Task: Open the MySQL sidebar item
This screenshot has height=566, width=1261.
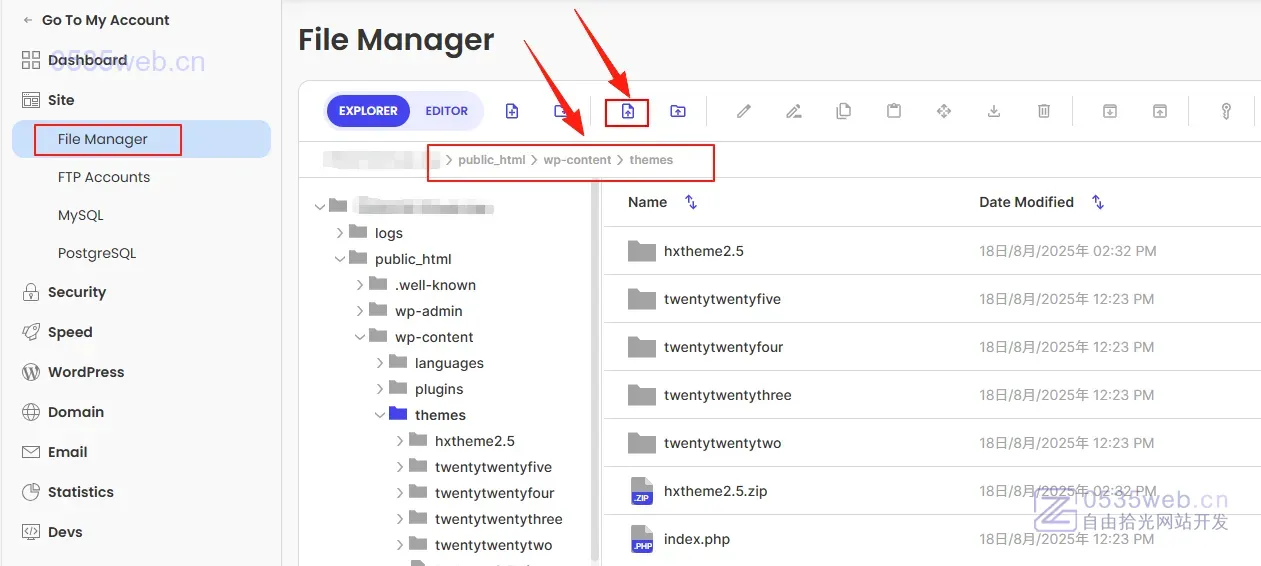Action: [x=81, y=215]
